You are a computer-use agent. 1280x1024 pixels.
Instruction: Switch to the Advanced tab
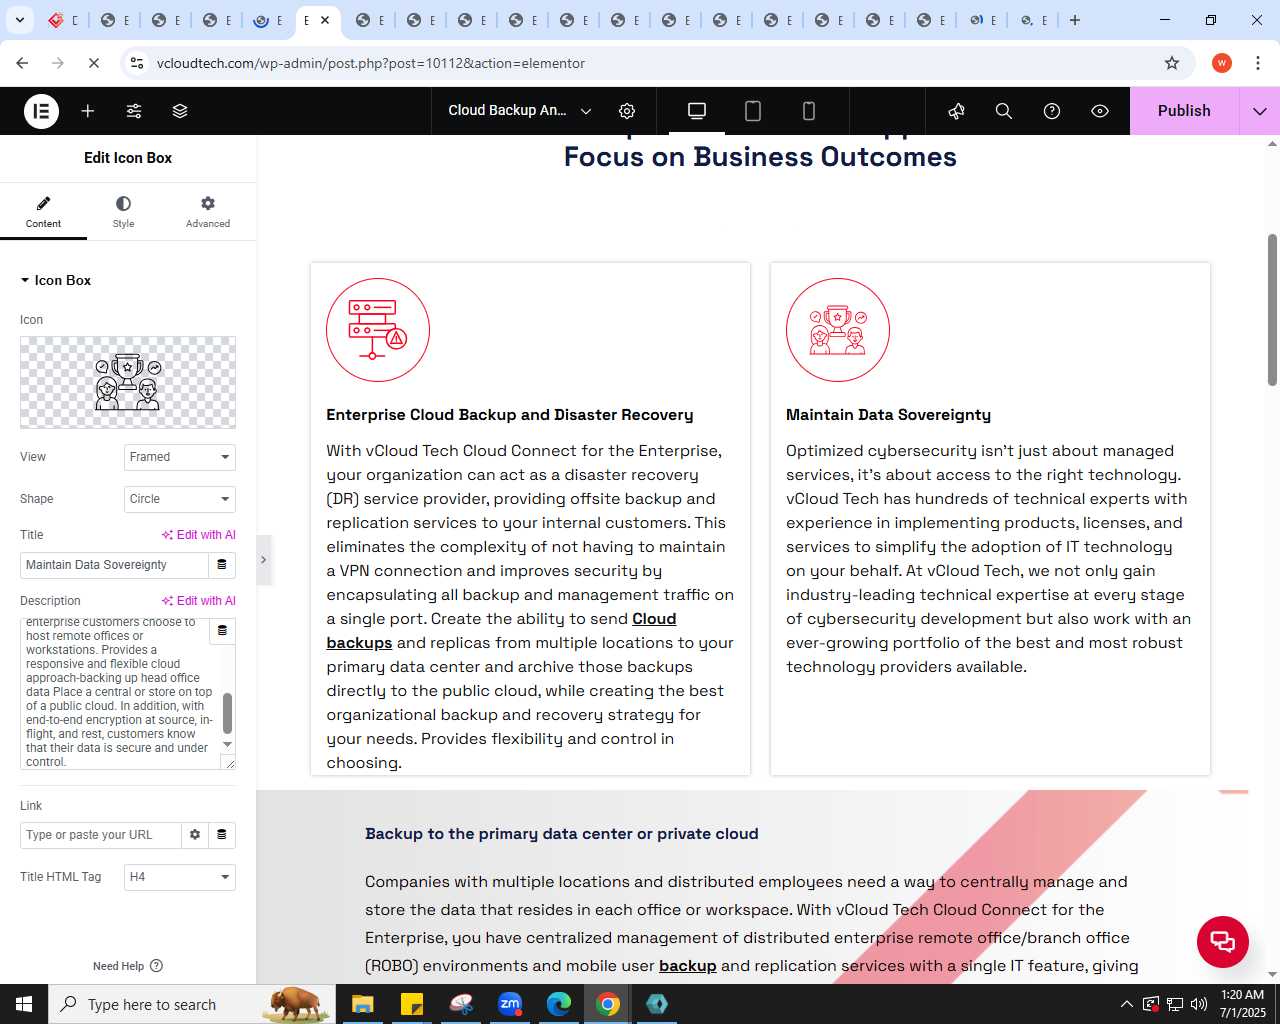pos(208,212)
